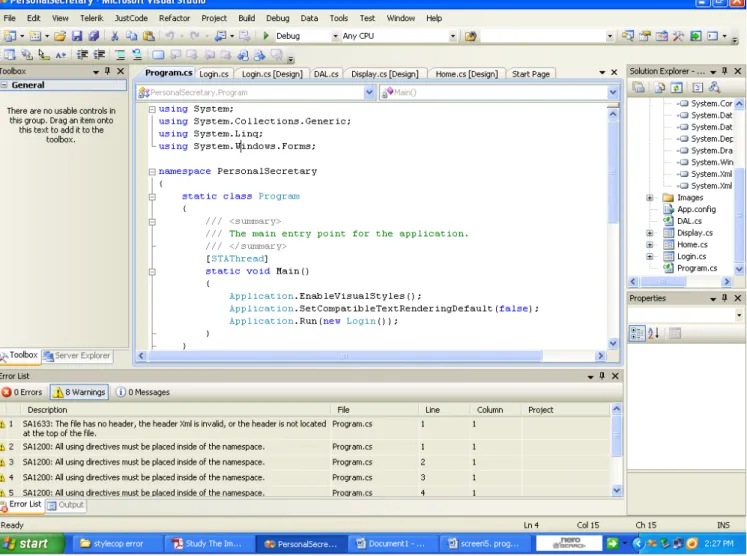The image size is (747, 556).
Task: Click the Open File folder icon
Action: coord(60,36)
